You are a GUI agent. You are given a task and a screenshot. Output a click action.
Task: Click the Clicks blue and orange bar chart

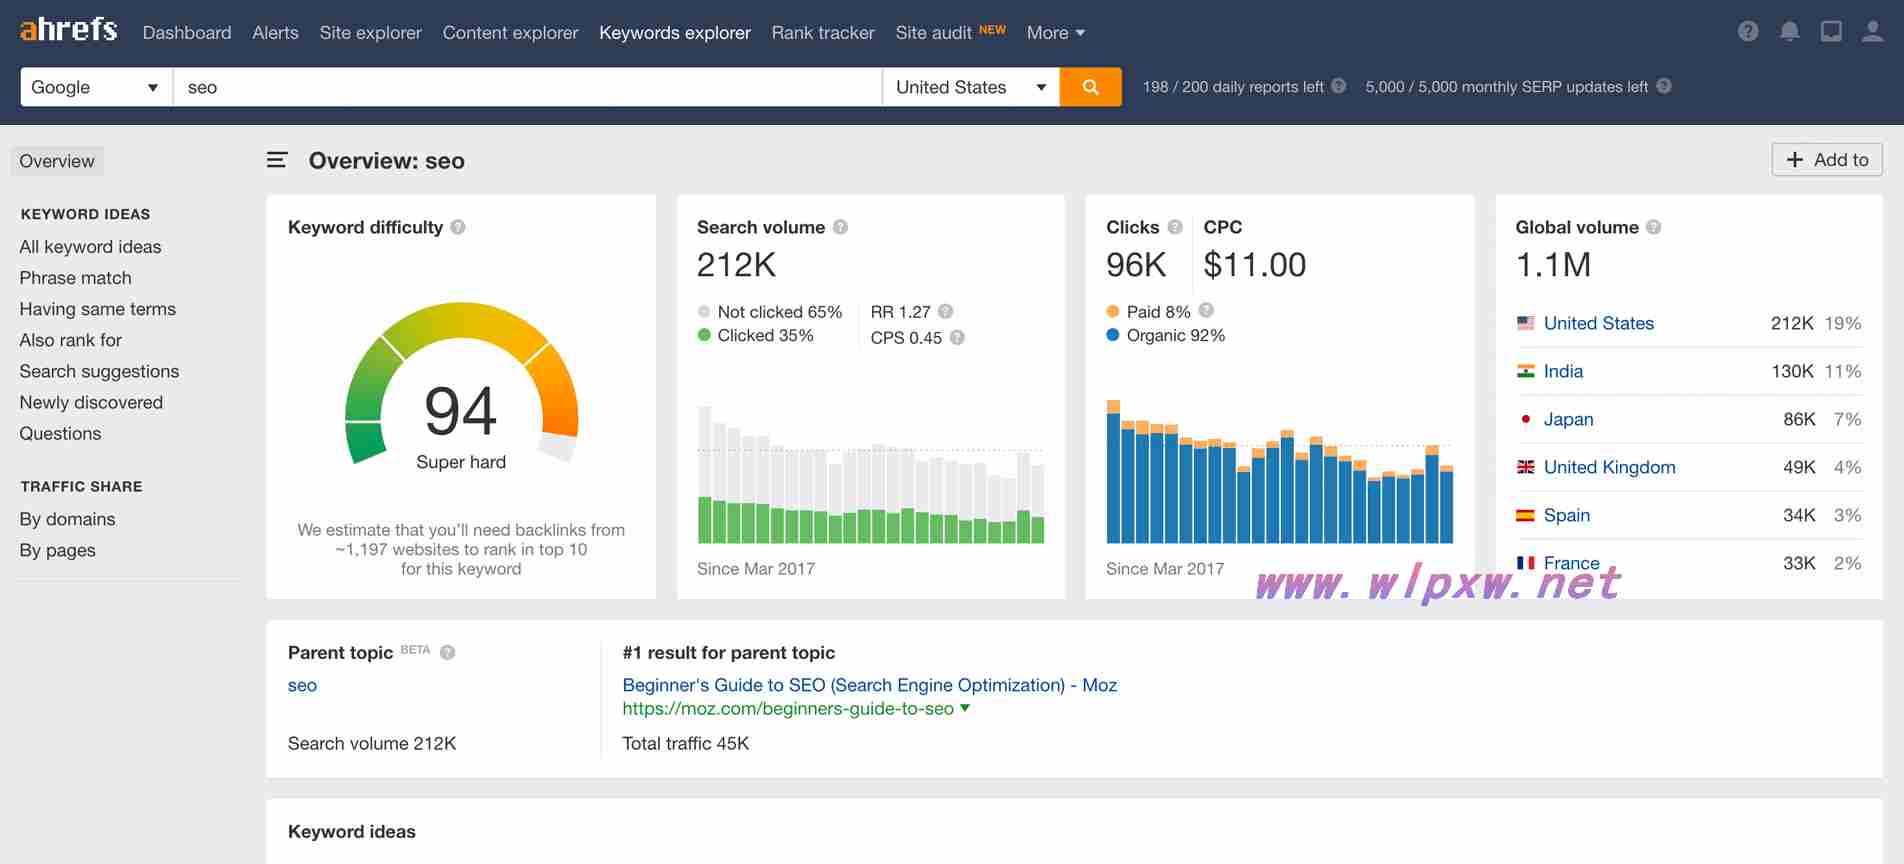tap(1279, 471)
